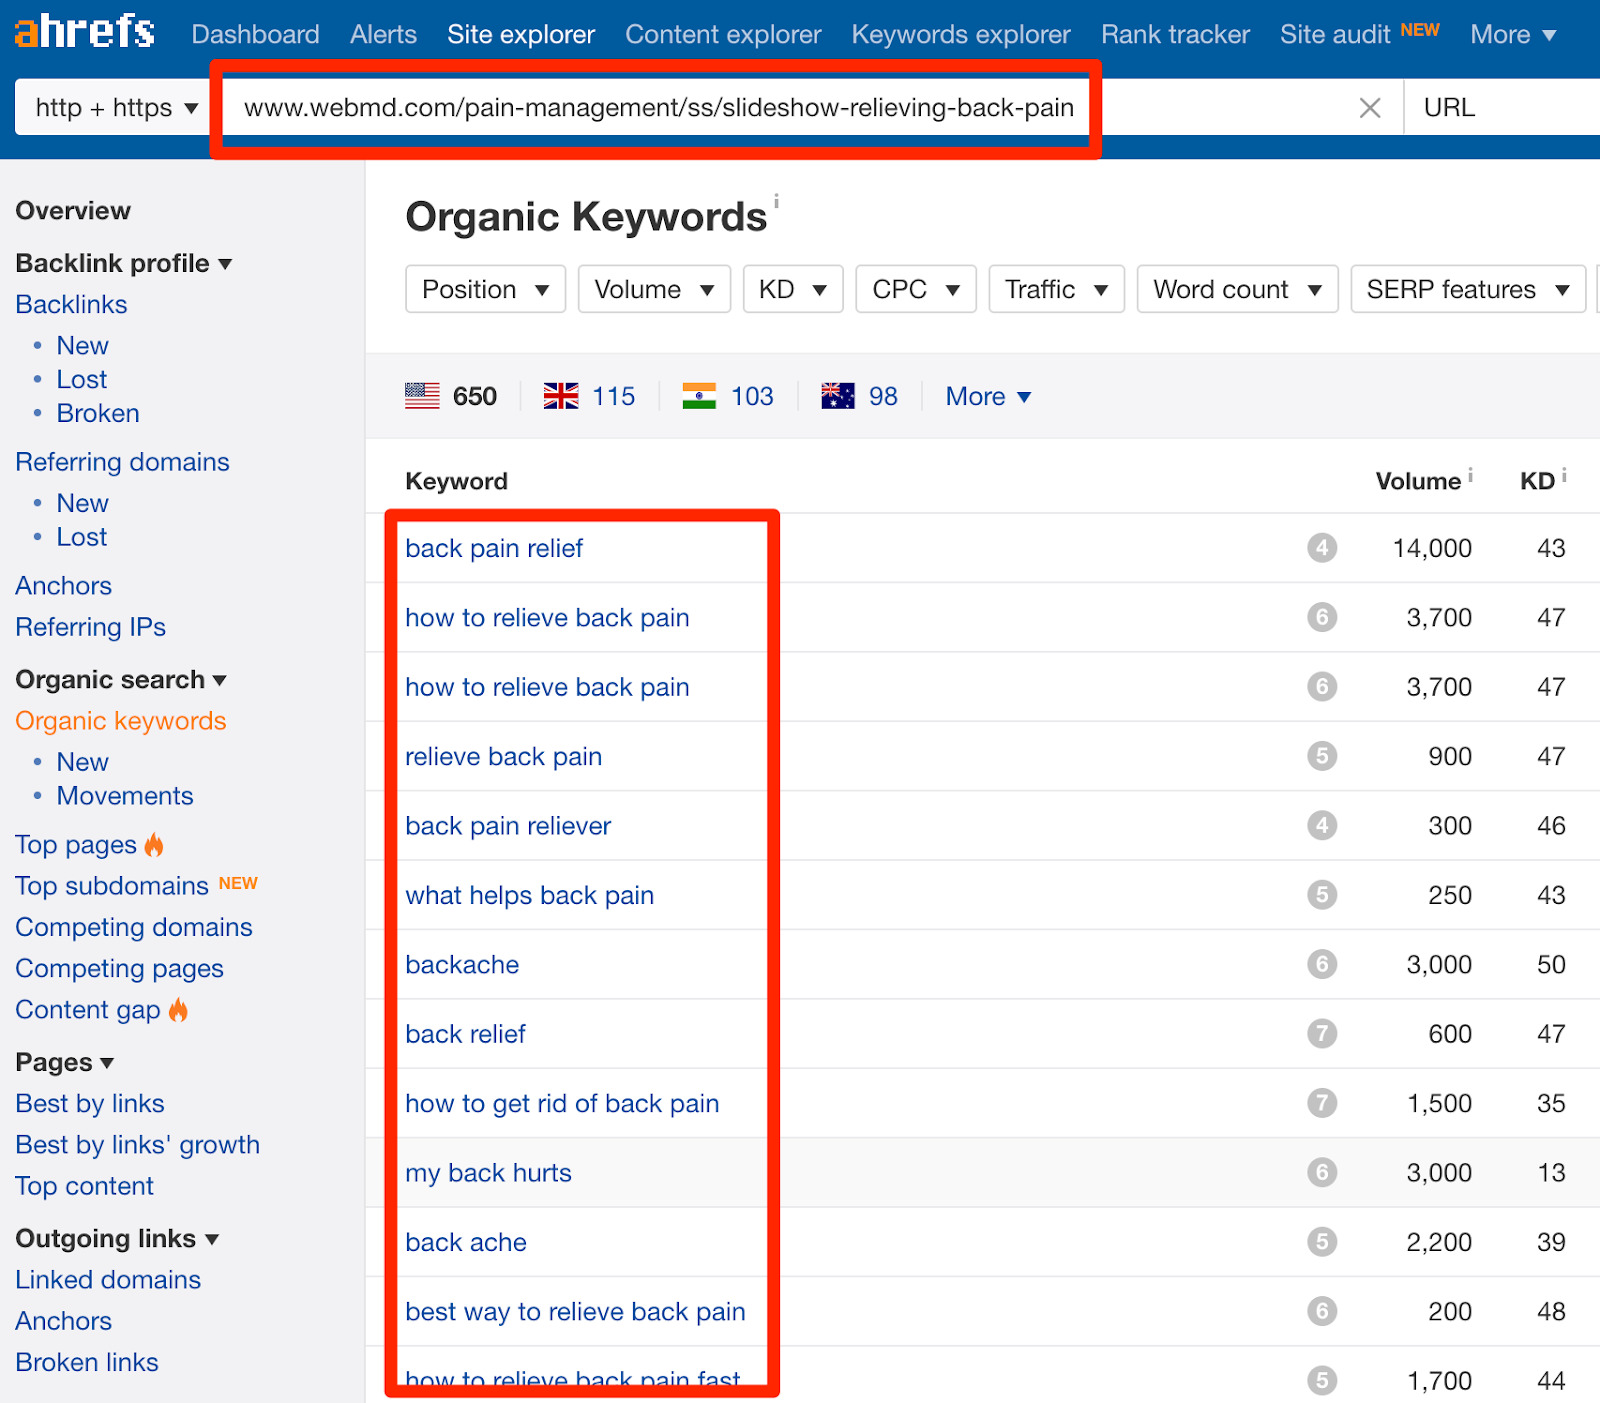
Task: Open keyword Movements report
Action: [125, 796]
